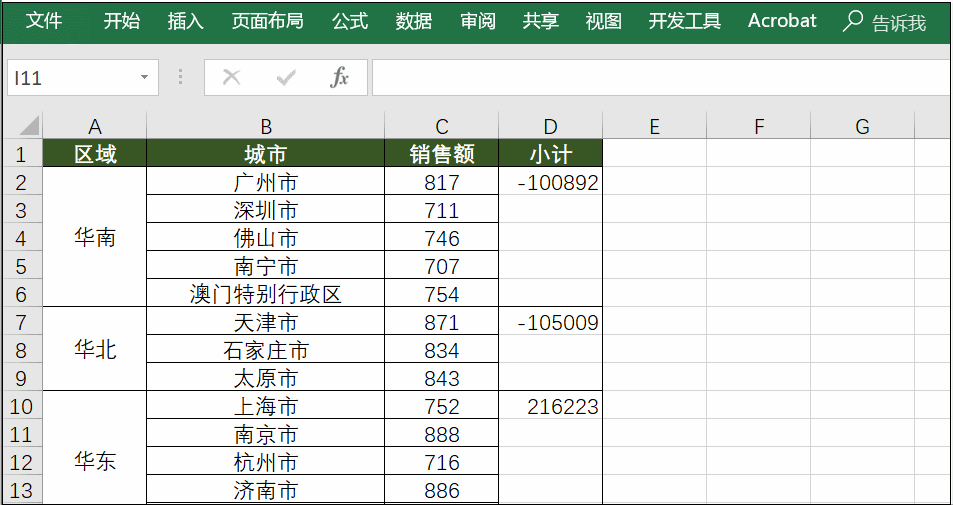
Task: Select the subtotal cell -105009
Action: point(551,322)
